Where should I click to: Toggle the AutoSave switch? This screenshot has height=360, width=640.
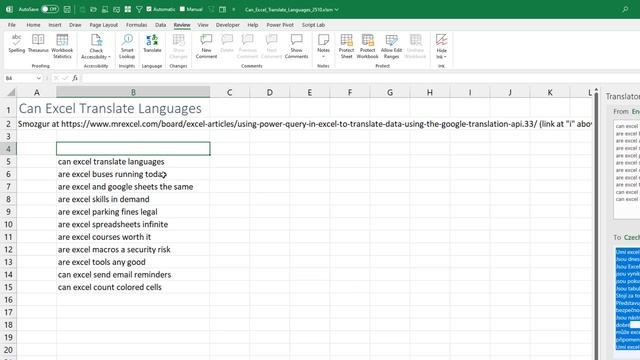coord(50,9)
